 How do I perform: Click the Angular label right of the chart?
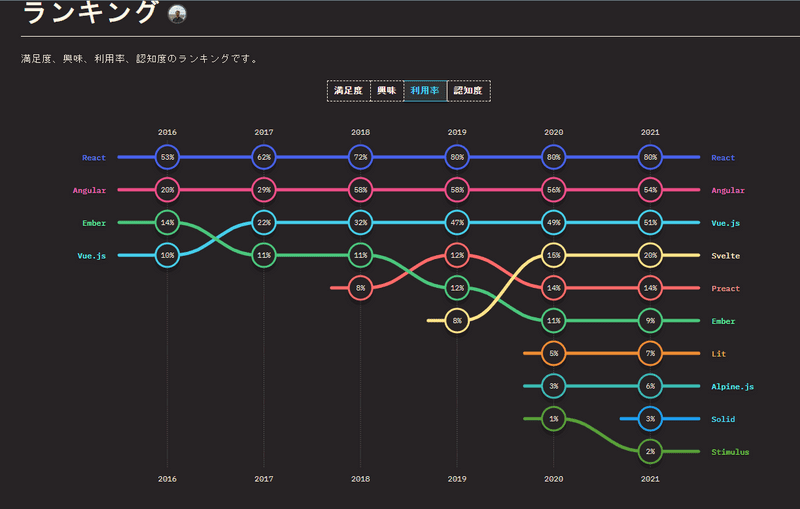tap(728, 190)
